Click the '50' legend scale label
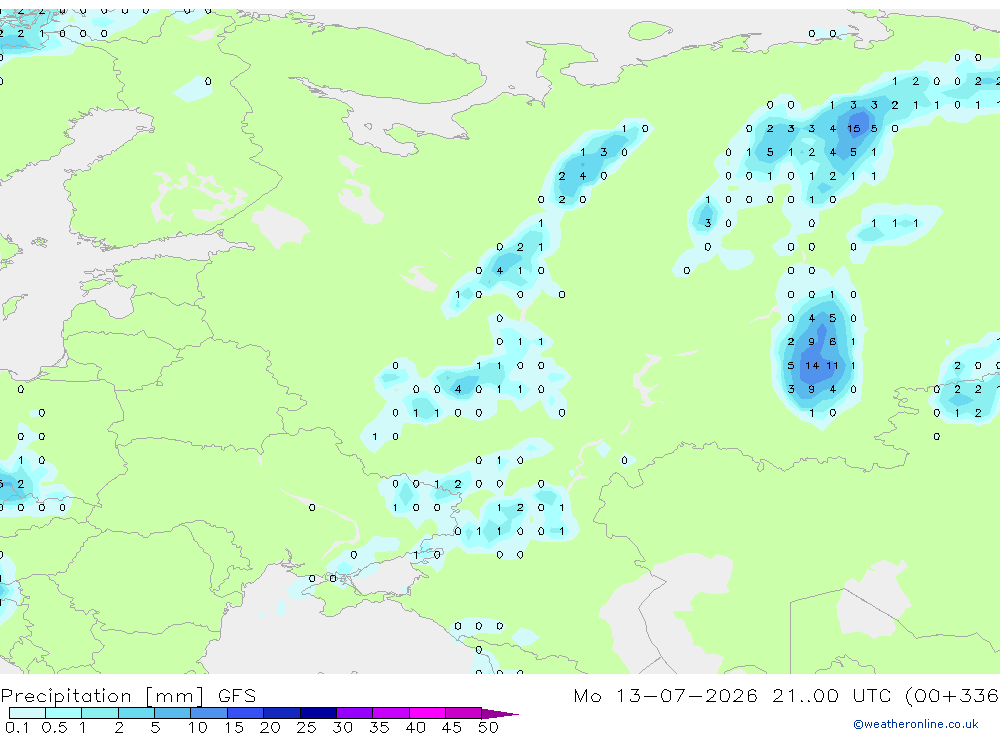 coord(488,727)
